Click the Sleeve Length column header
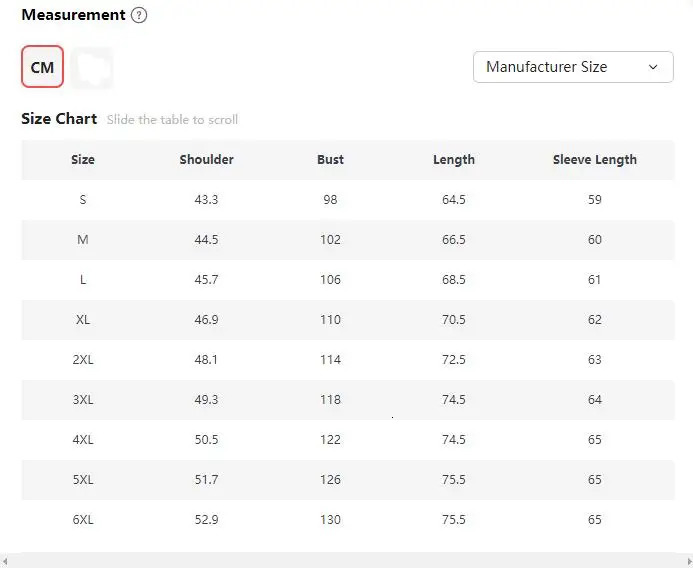 (x=595, y=160)
